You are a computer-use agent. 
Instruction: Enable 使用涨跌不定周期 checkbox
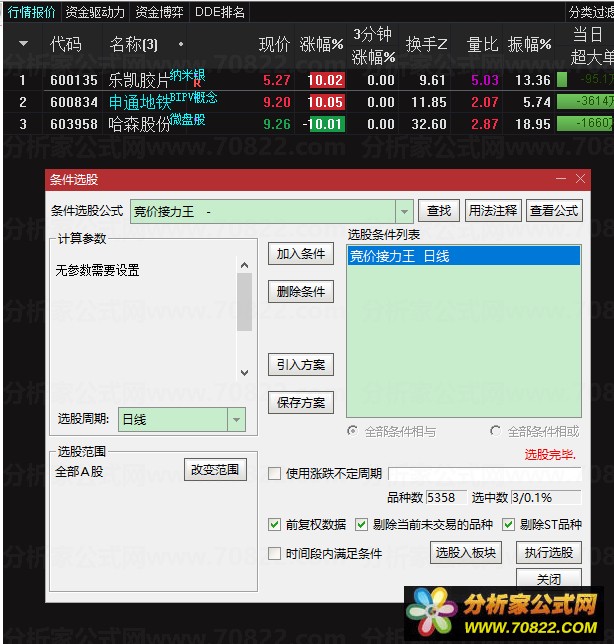coord(274,474)
